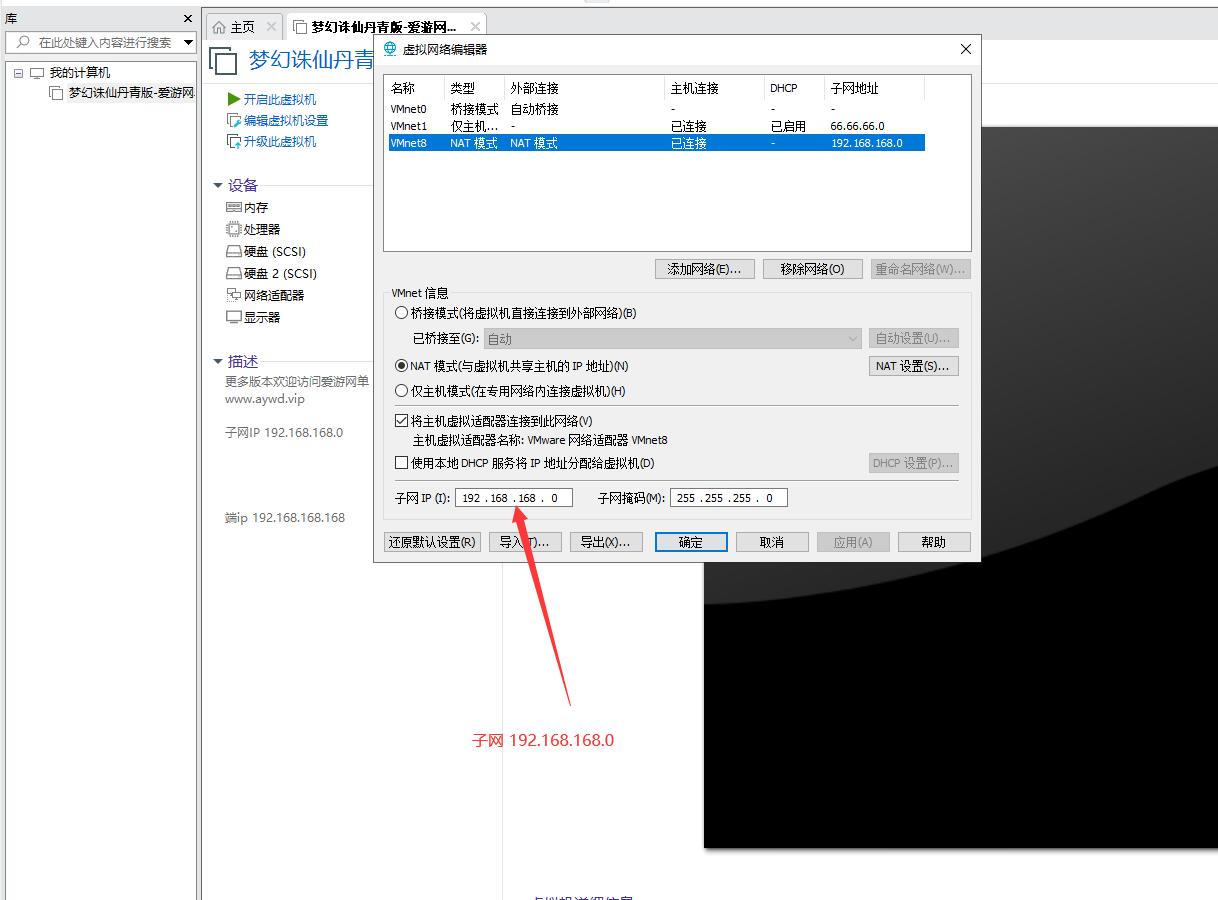
Task: Collapse the 设备 devices section
Action: (x=218, y=185)
